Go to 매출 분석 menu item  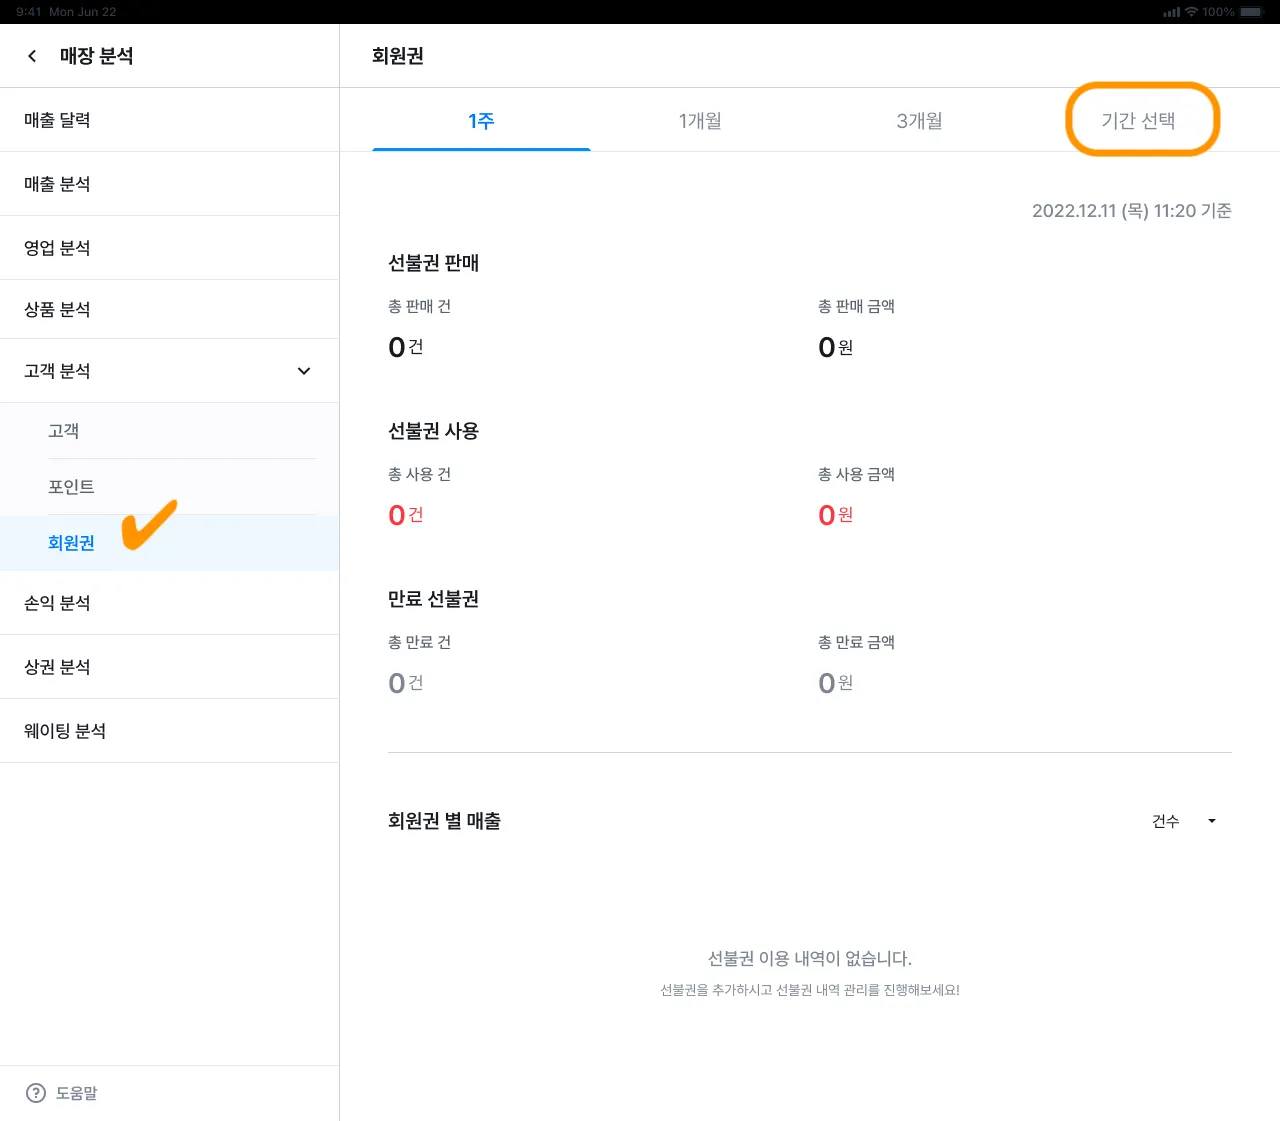coord(57,184)
